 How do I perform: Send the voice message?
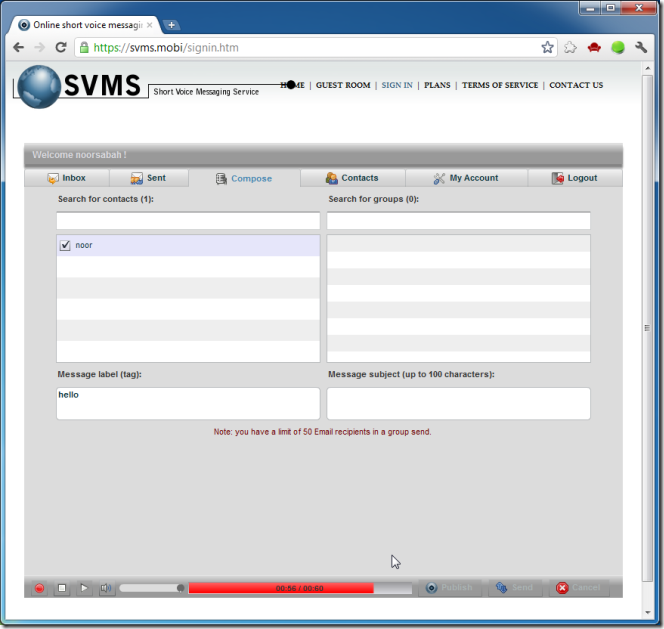[515, 587]
